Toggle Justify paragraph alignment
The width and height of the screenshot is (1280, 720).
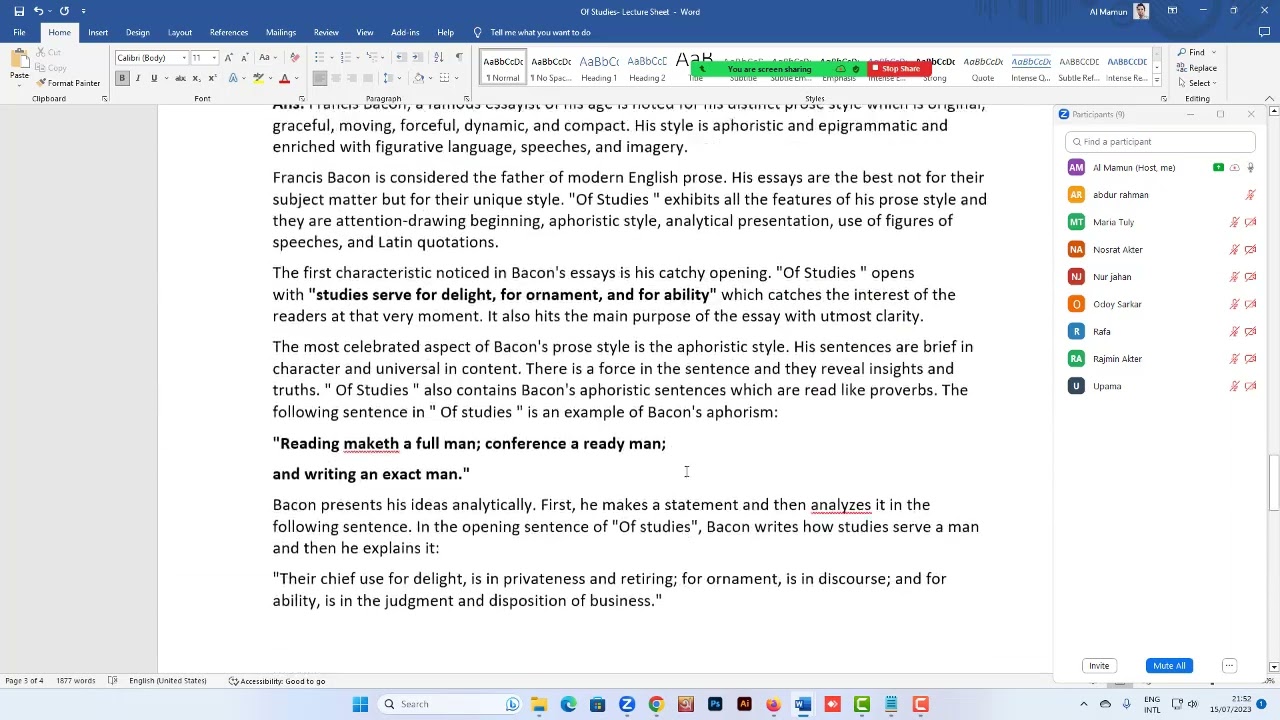tap(368, 78)
